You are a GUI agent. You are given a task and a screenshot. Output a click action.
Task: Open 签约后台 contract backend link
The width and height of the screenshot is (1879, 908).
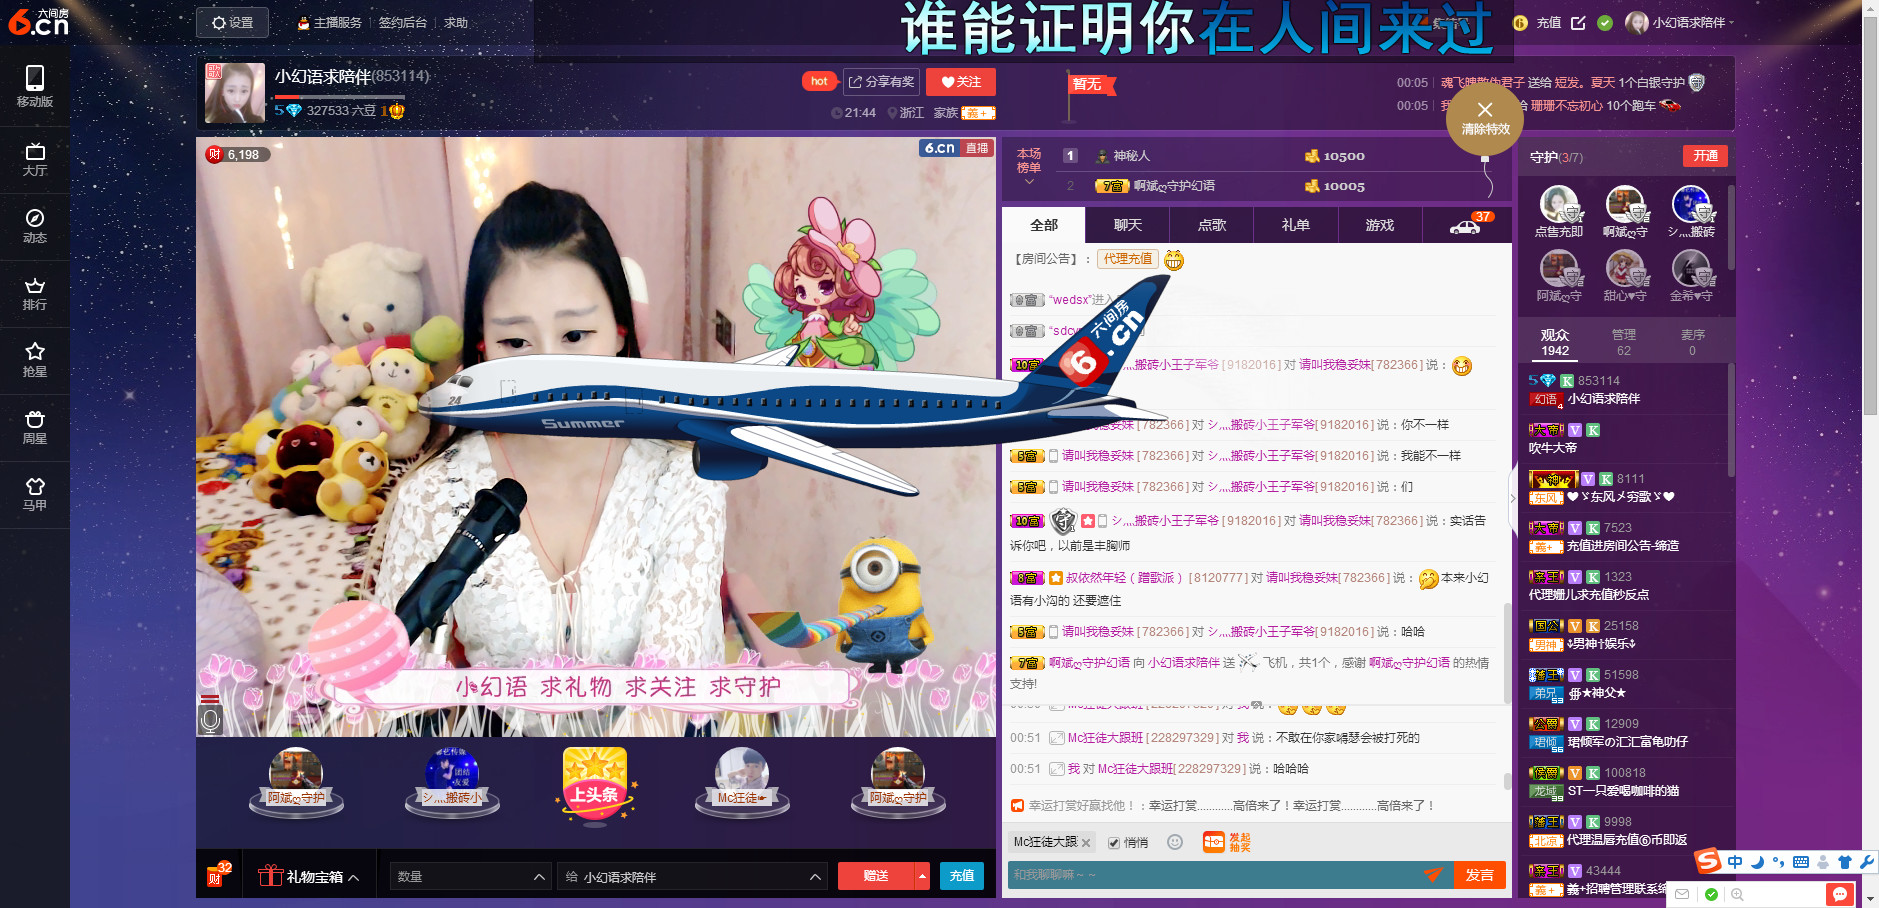click(402, 22)
